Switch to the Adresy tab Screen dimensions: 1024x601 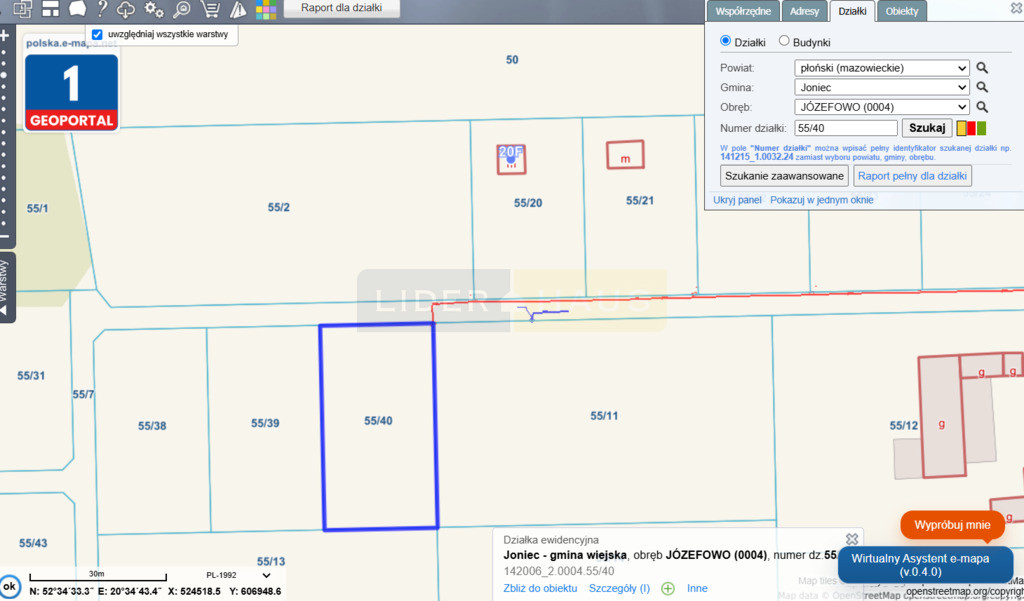pos(804,11)
